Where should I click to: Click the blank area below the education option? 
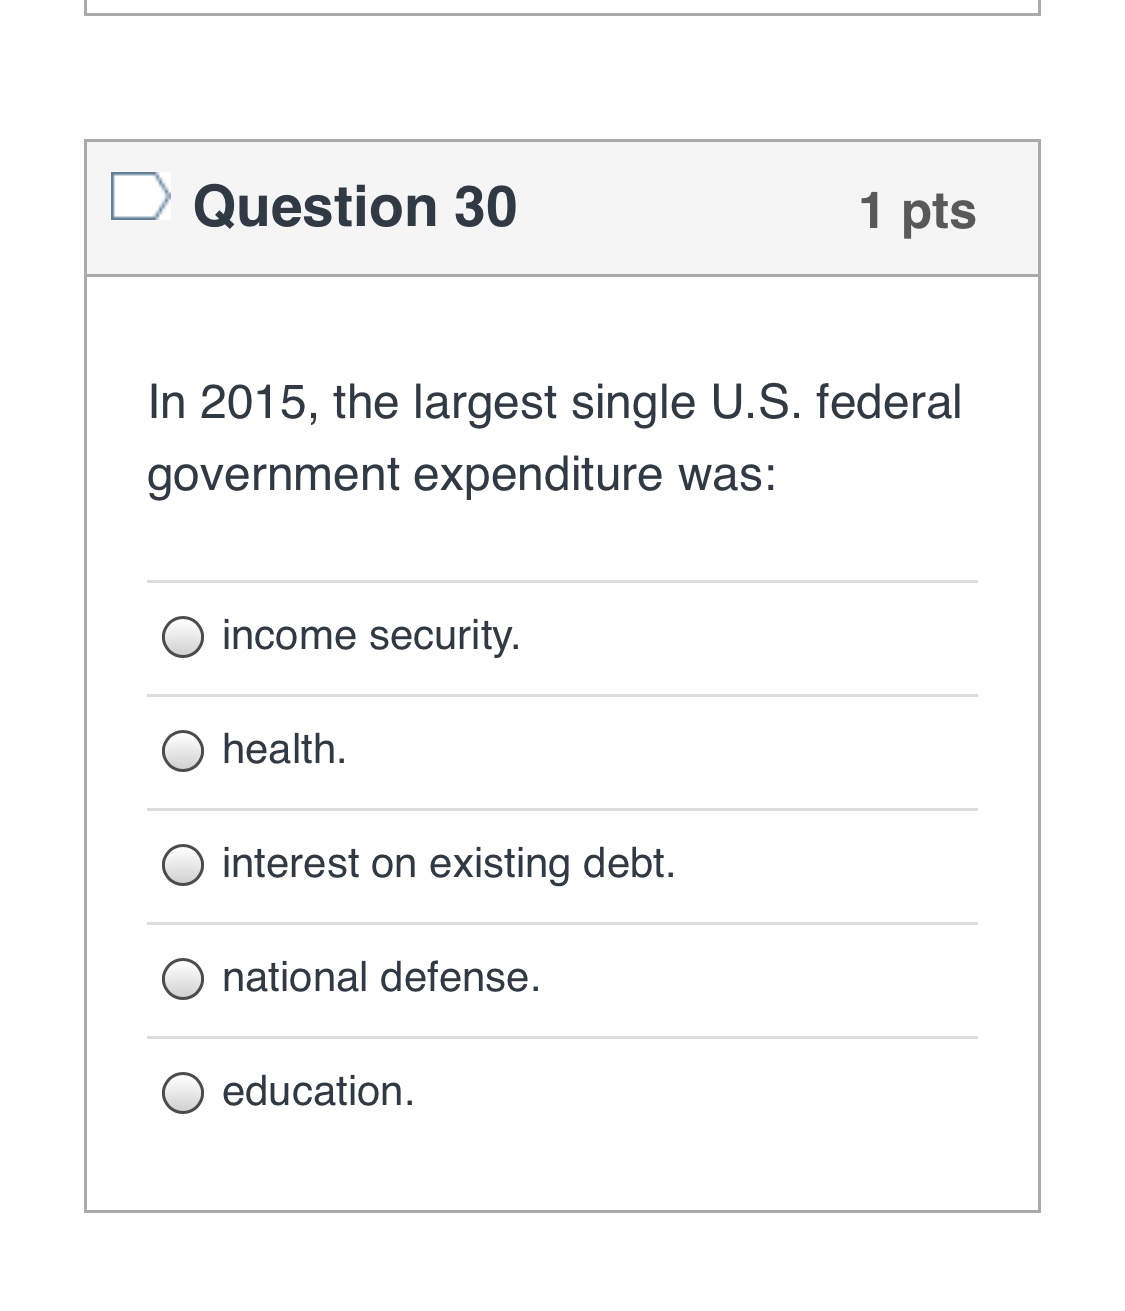point(562,1170)
